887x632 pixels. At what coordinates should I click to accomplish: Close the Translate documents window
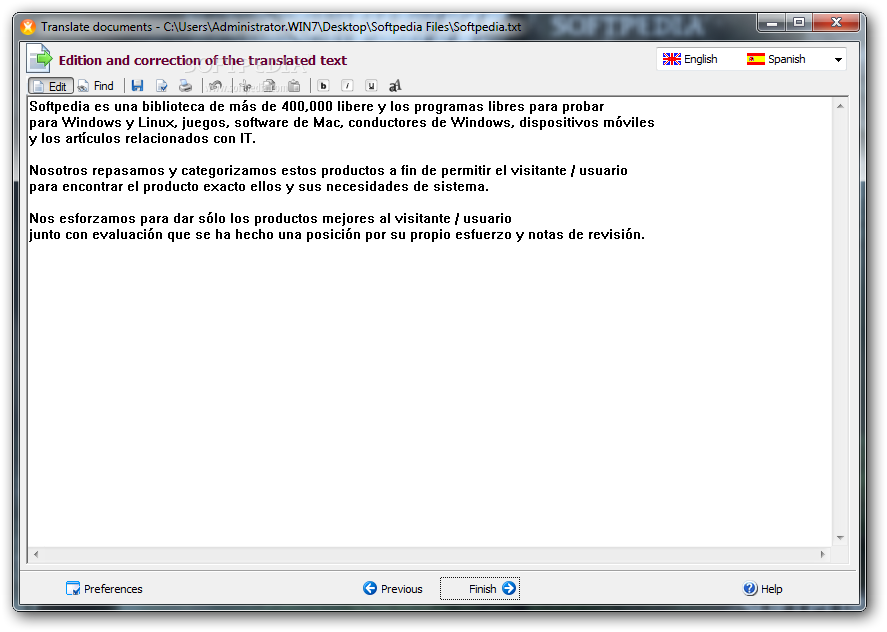tap(837, 23)
